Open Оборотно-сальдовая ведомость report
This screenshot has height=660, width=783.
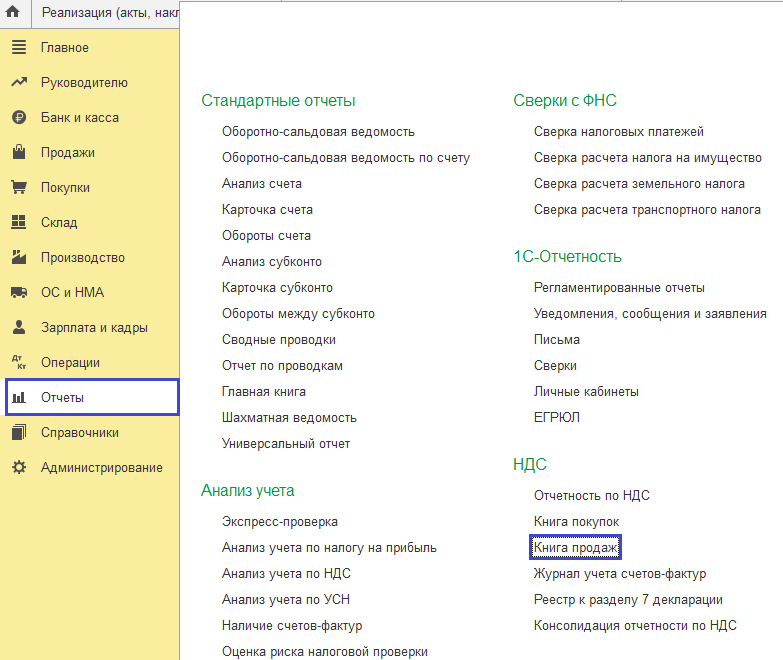(318, 132)
